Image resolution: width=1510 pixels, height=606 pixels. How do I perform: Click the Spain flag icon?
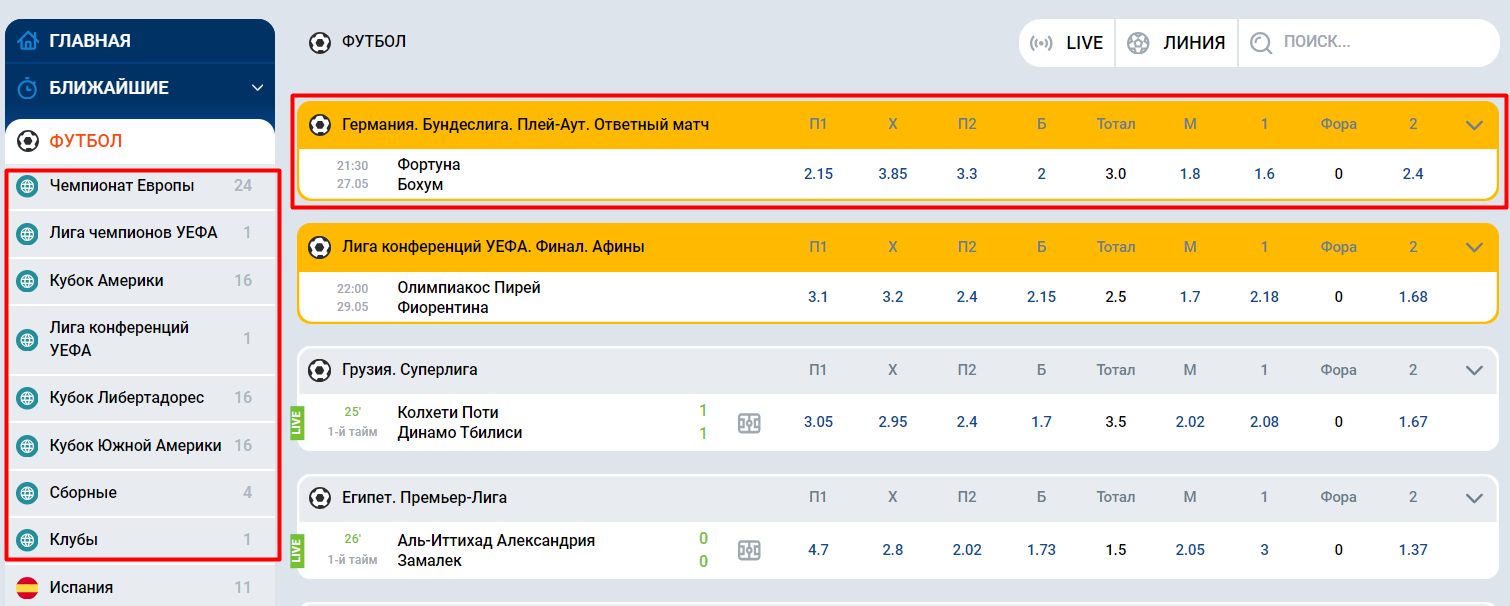tap(28, 587)
